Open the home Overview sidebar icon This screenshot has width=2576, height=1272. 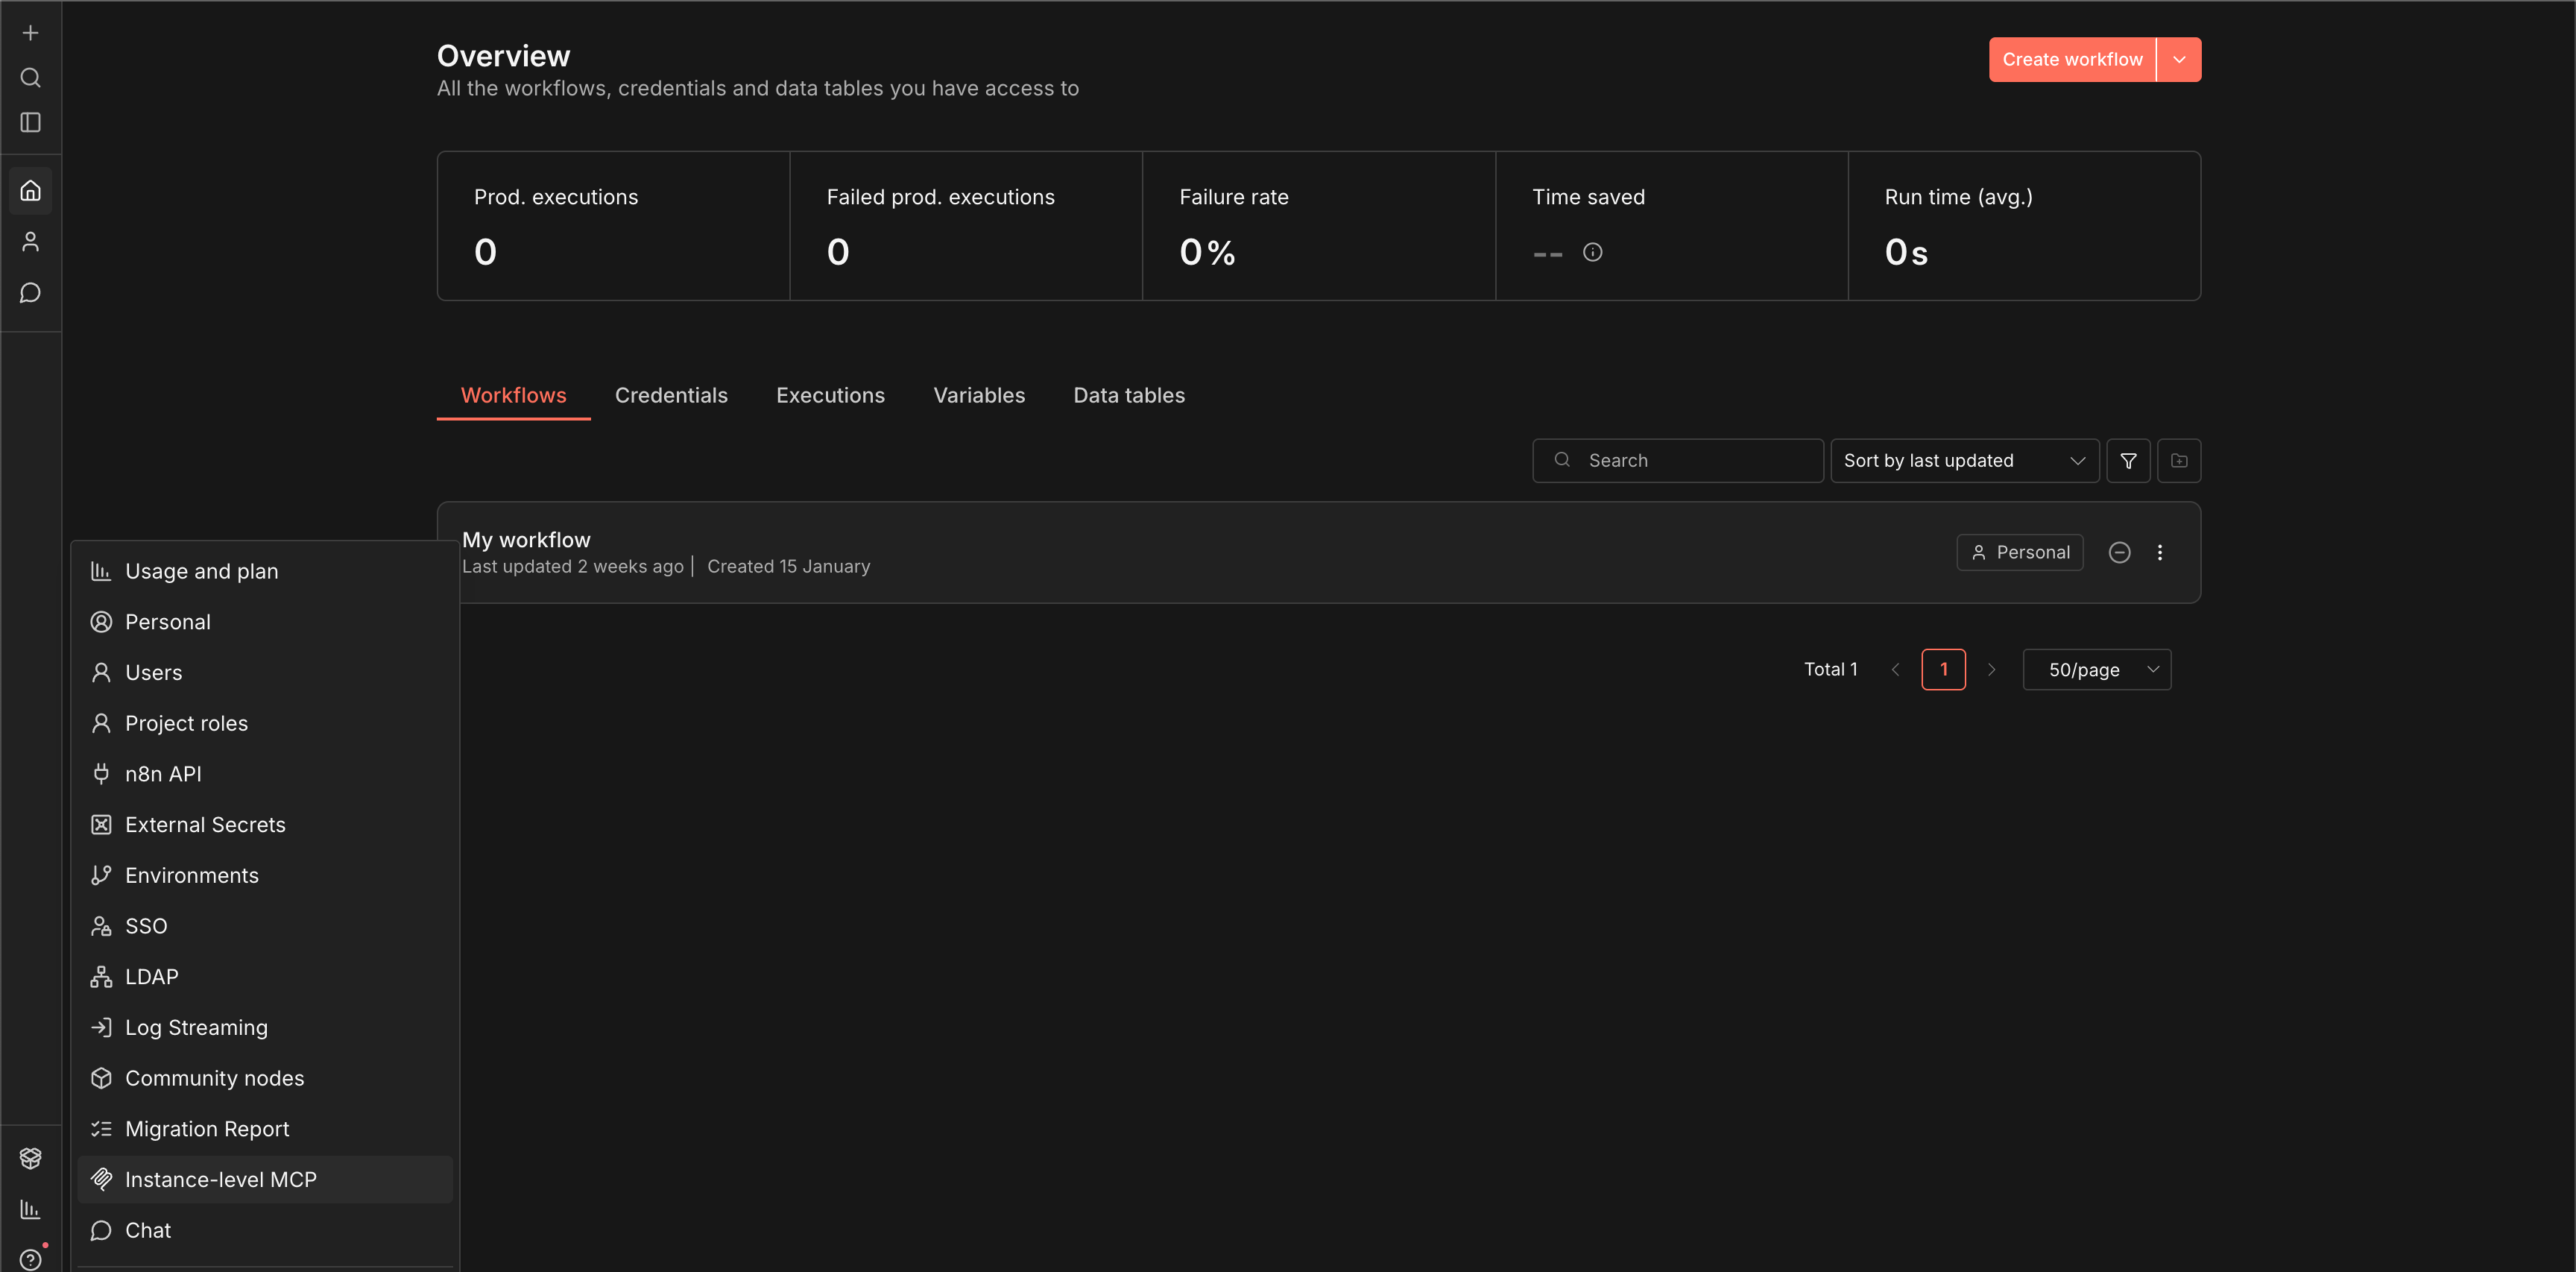coord(30,190)
